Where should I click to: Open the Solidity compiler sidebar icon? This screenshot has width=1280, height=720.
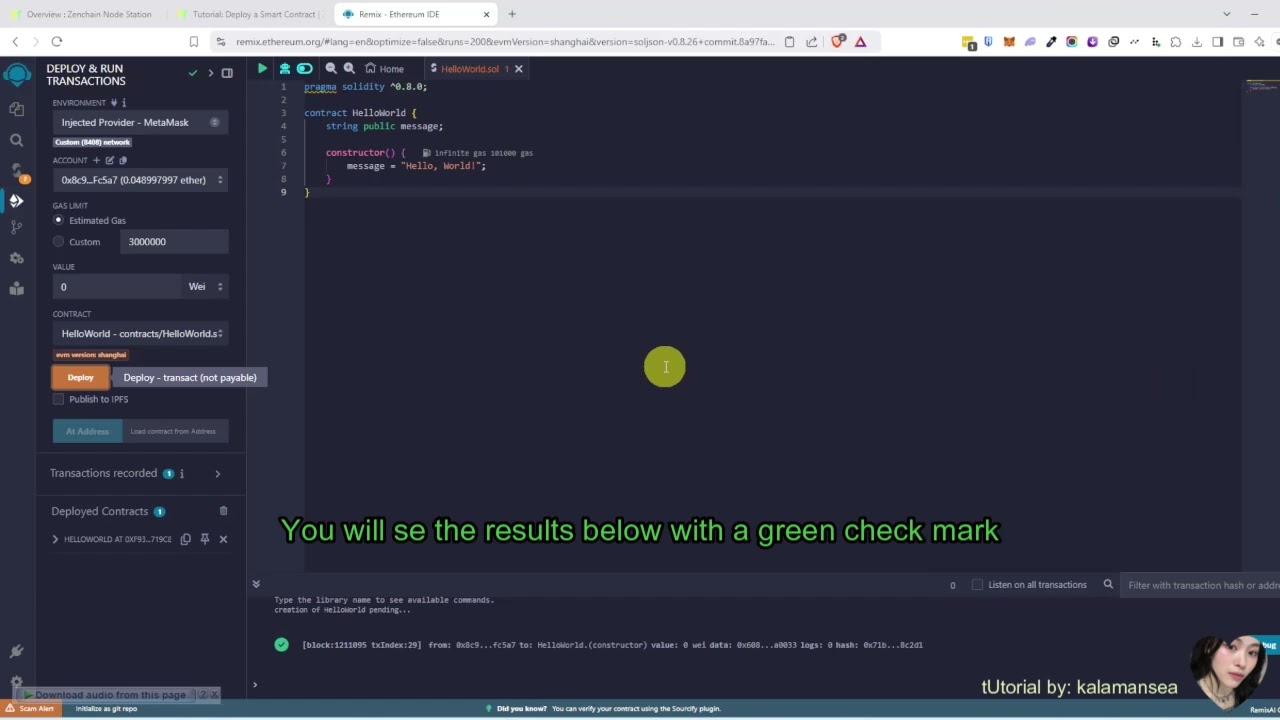[x=16, y=171]
